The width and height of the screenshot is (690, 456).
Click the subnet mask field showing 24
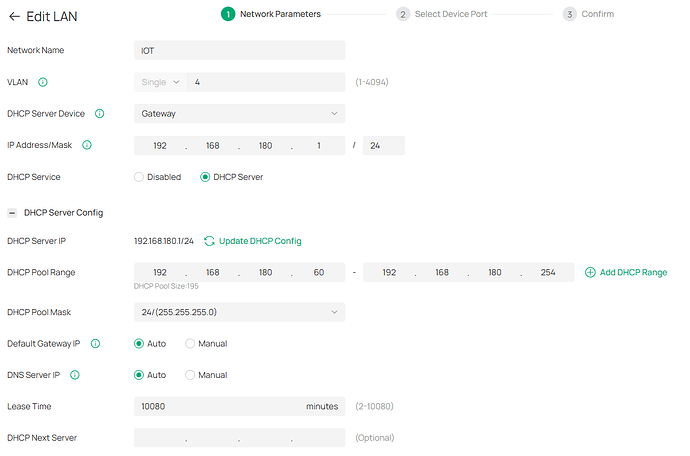[x=384, y=146]
